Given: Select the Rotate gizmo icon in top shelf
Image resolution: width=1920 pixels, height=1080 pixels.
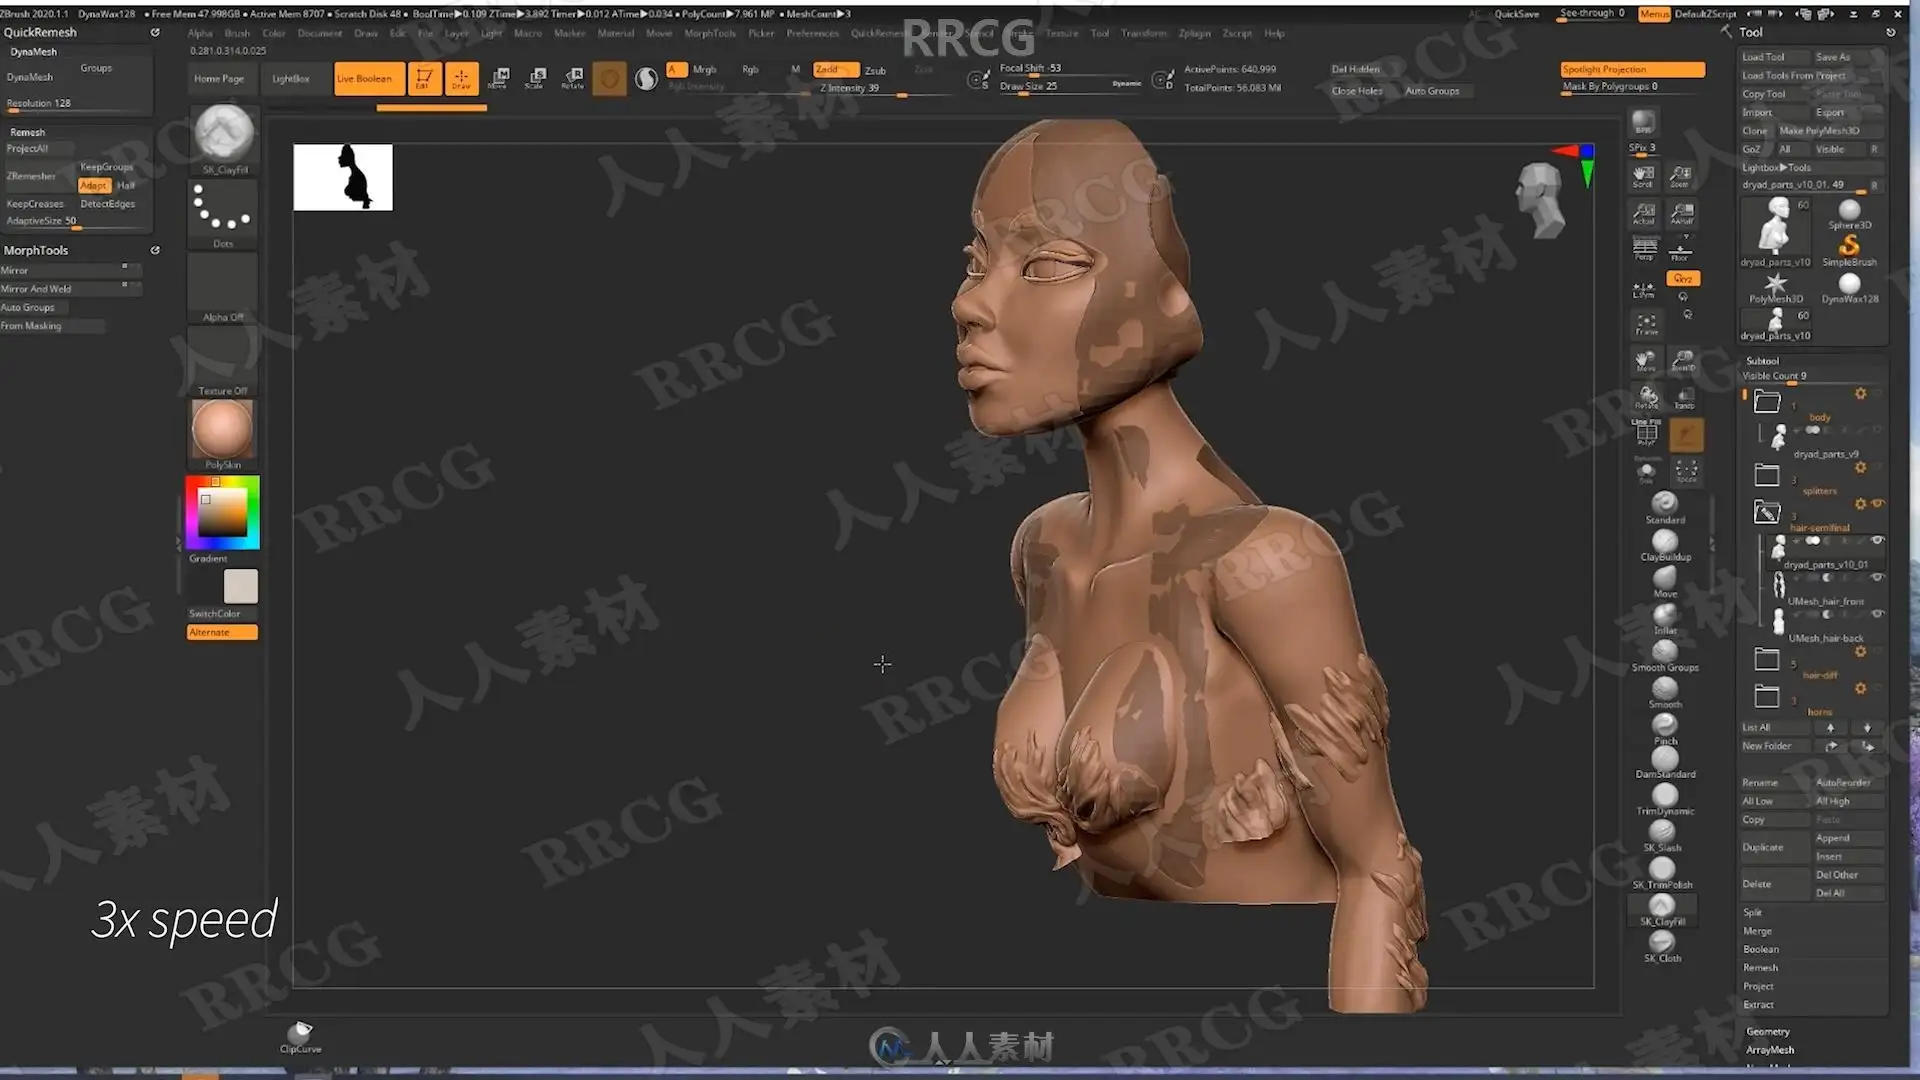Looking at the screenshot, I should pyautogui.click(x=573, y=78).
